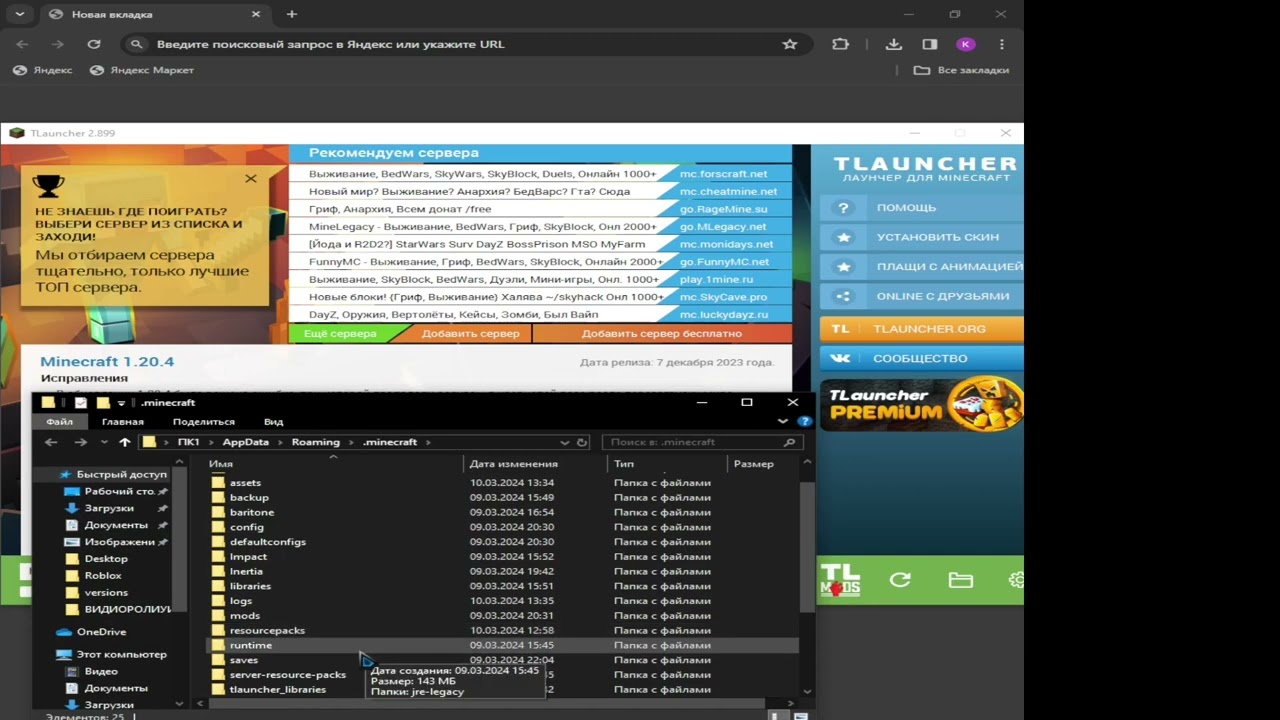
Task: Open the quick access toolbar customize dropdown
Action: pos(122,403)
